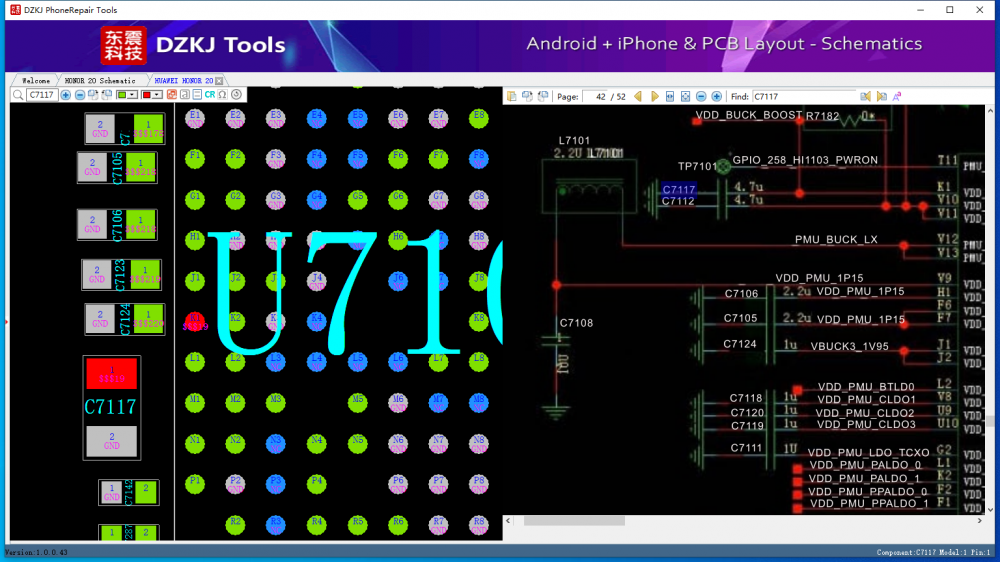
Task: Click the schematic horizontal scrollbar right arrow
Action: [x=980, y=521]
